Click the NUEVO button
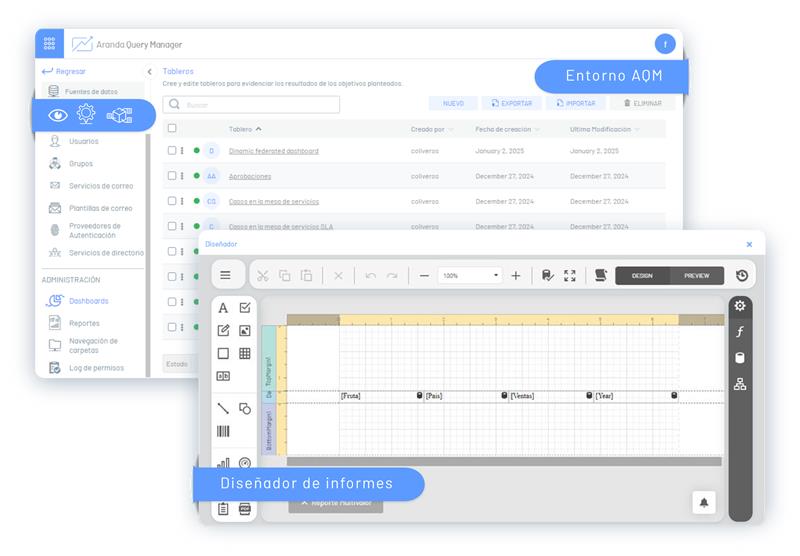Viewport: 800px width, 556px height. [x=453, y=104]
